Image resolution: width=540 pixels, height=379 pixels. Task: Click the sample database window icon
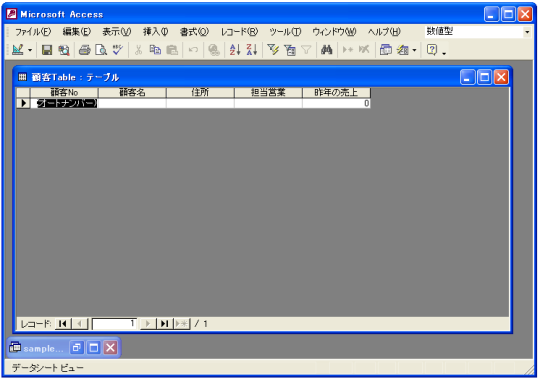[x=15, y=347]
